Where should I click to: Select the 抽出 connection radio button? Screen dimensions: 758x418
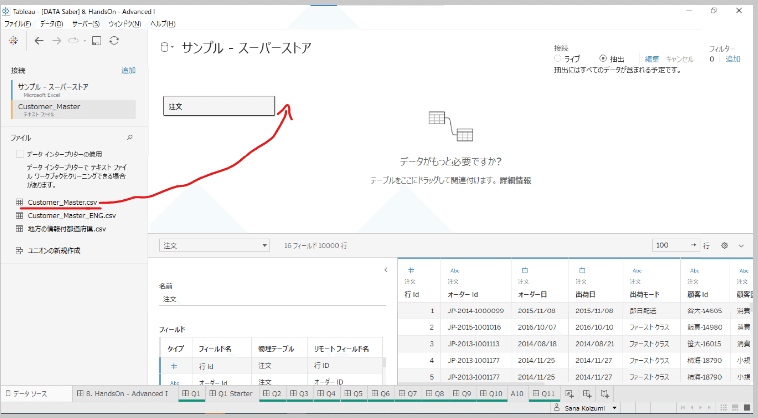[603, 58]
